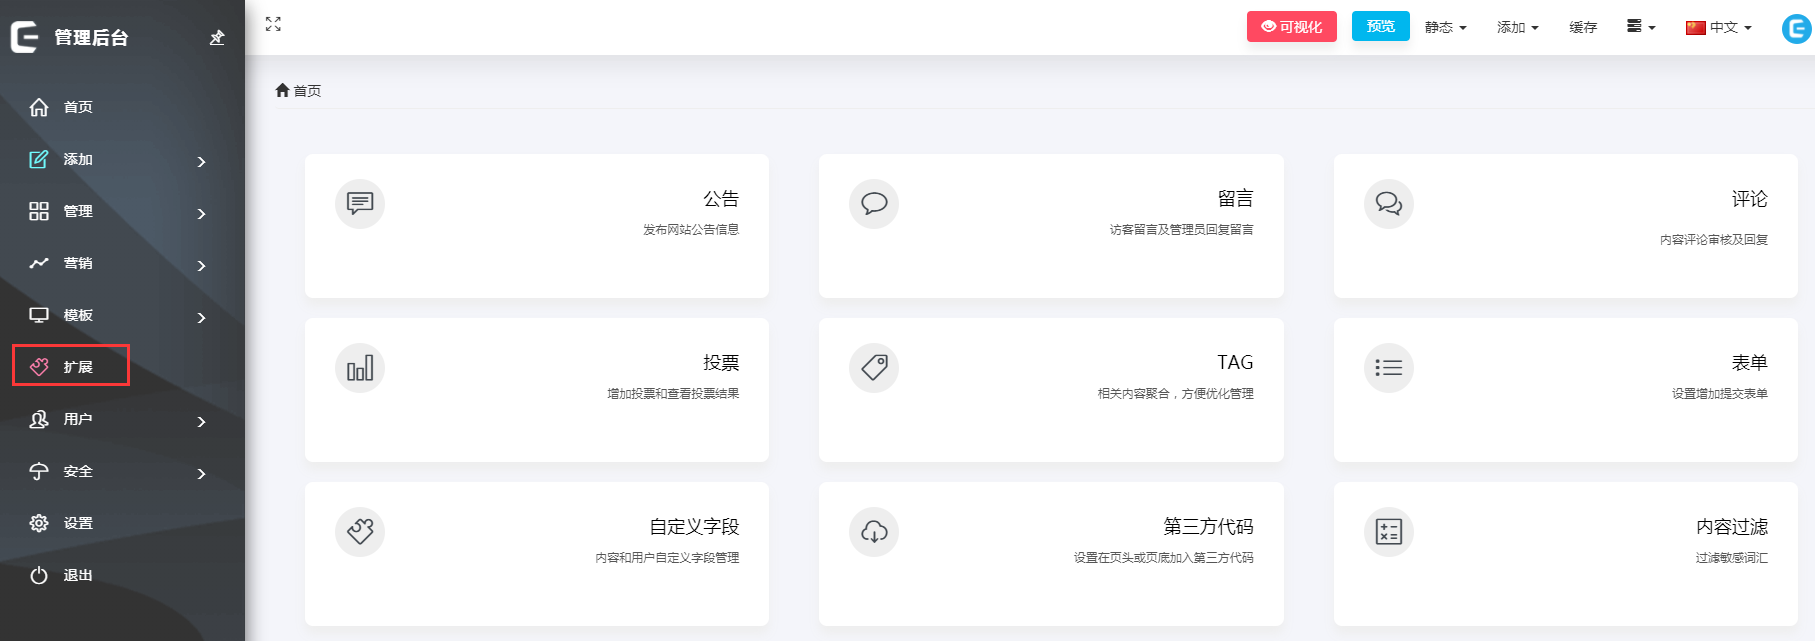Click the 自定义字段 puzzle icon
This screenshot has width=1815, height=641.
(360, 532)
